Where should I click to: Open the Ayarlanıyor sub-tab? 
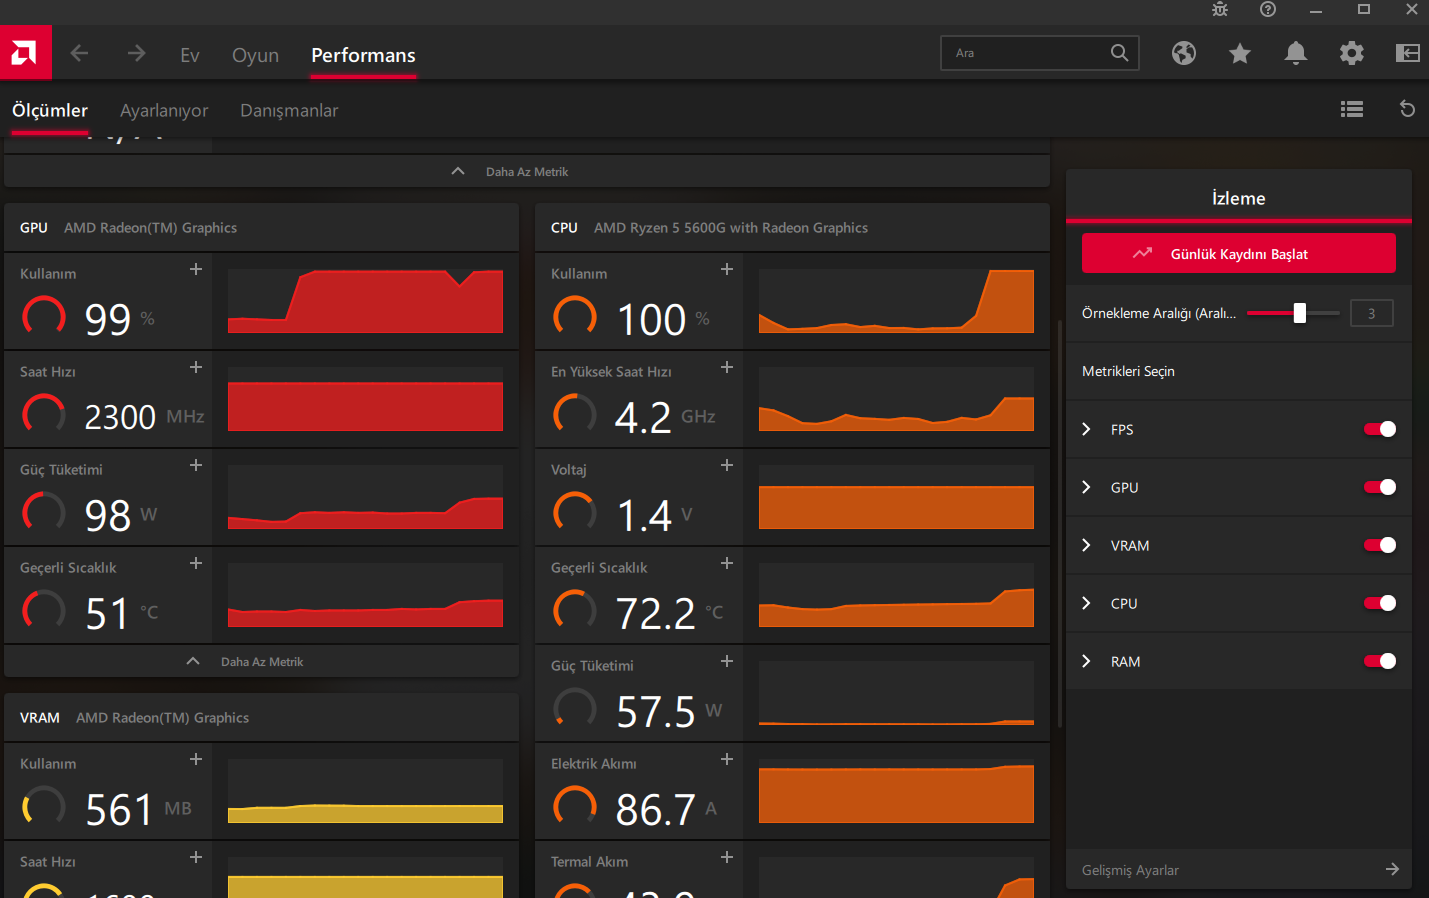(164, 111)
